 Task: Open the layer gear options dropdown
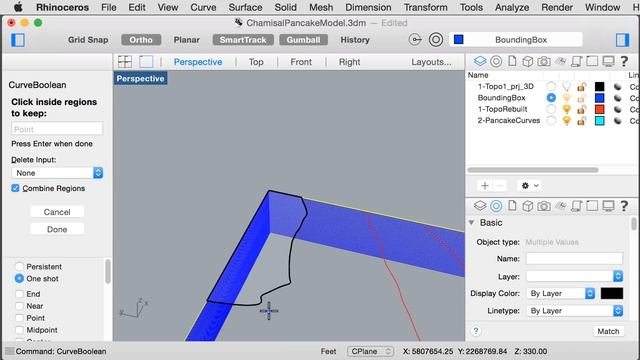tap(529, 186)
